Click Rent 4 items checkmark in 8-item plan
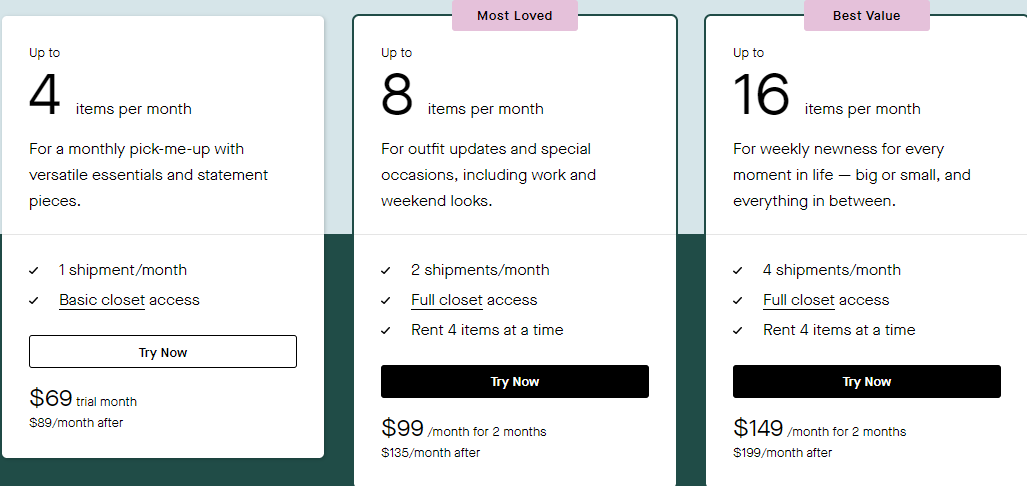The height and width of the screenshot is (486, 1027). (386, 330)
